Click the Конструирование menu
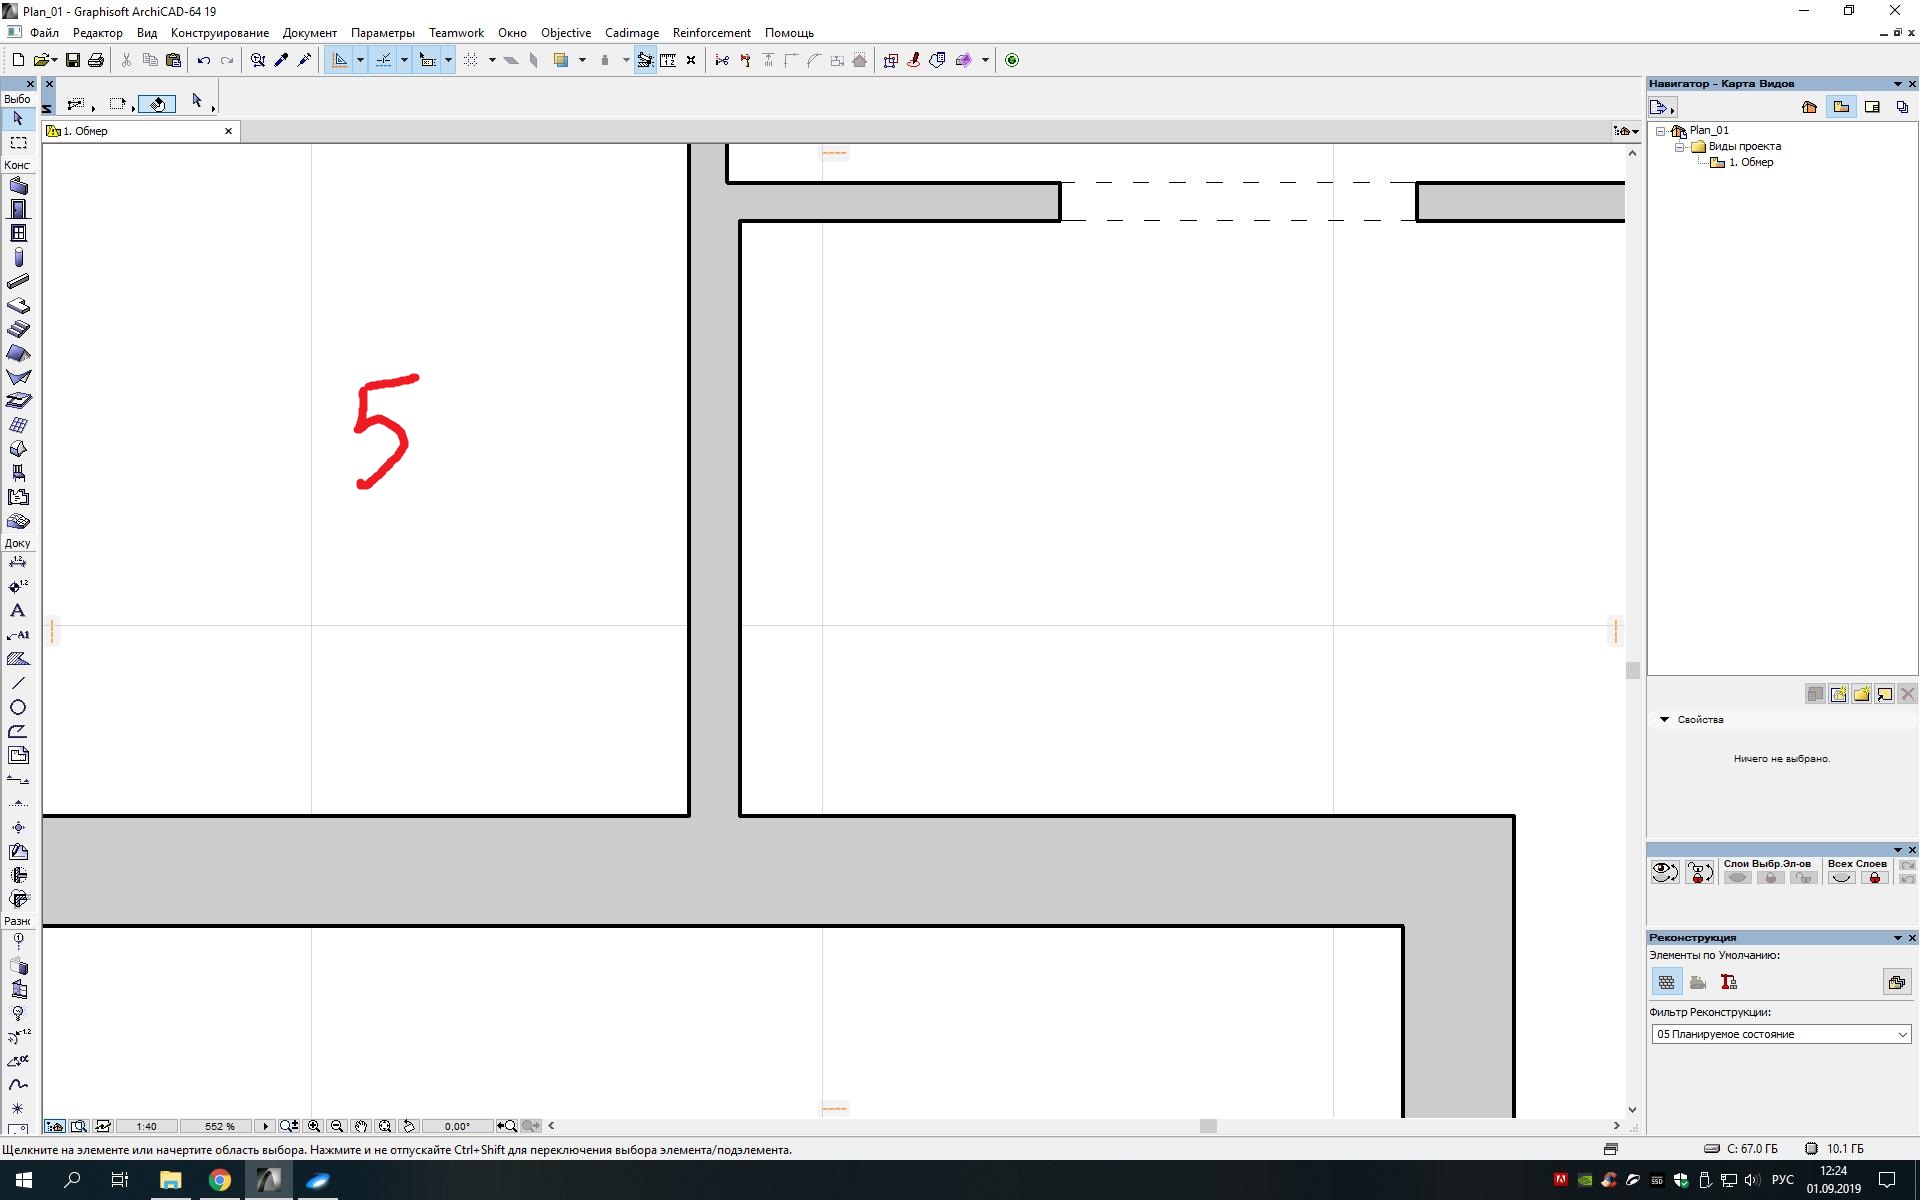The height and width of the screenshot is (1200, 1920). [220, 32]
